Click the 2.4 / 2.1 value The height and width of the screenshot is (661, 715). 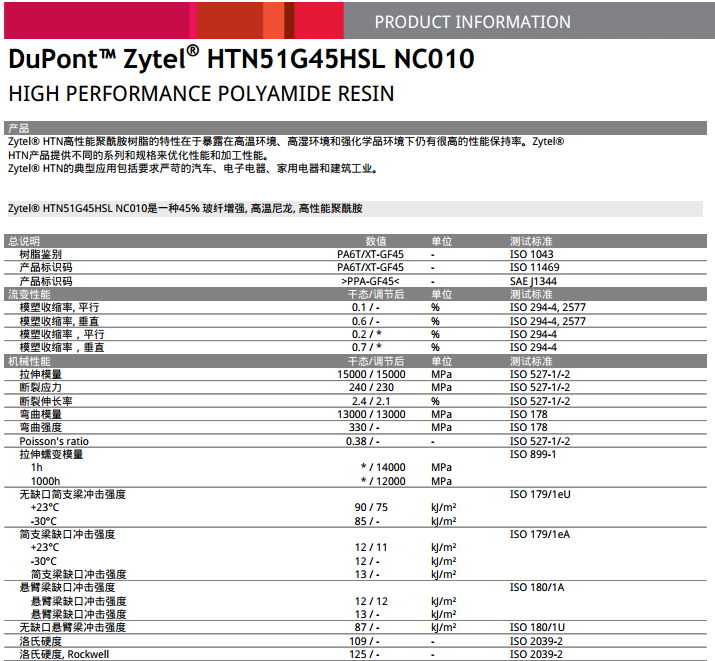[x=371, y=401]
